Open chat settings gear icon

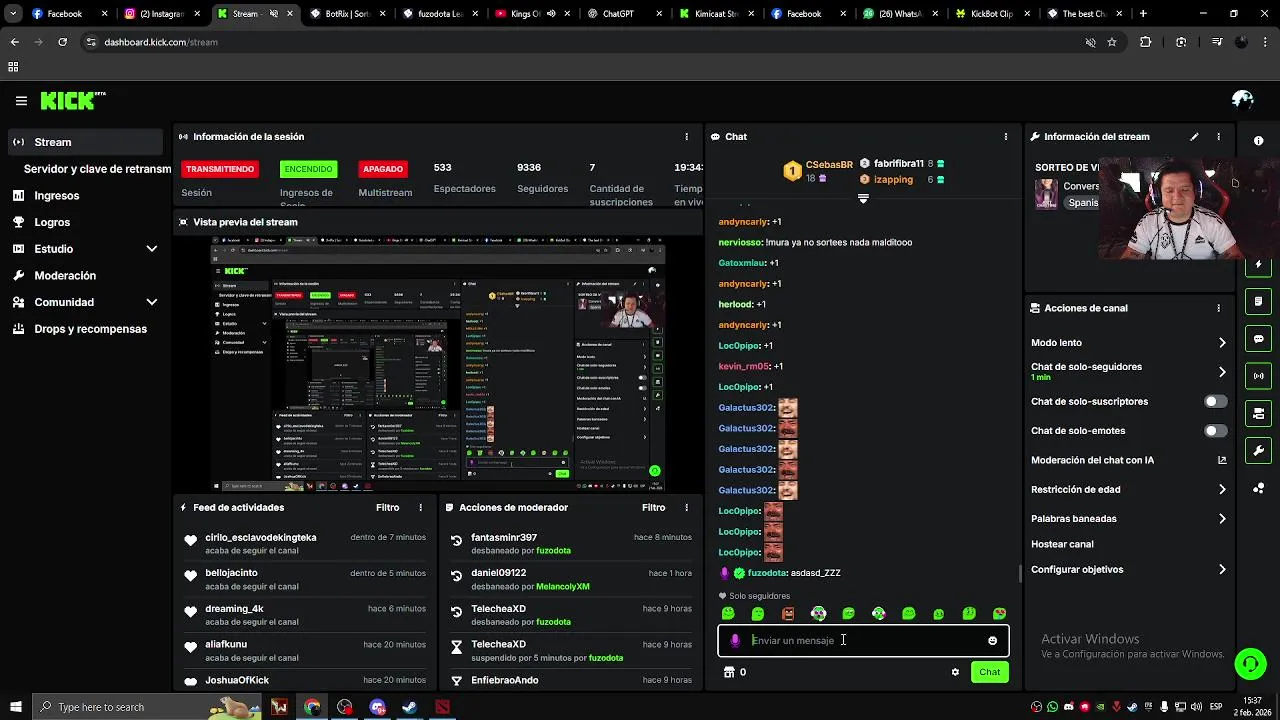[x=955, y=672]
